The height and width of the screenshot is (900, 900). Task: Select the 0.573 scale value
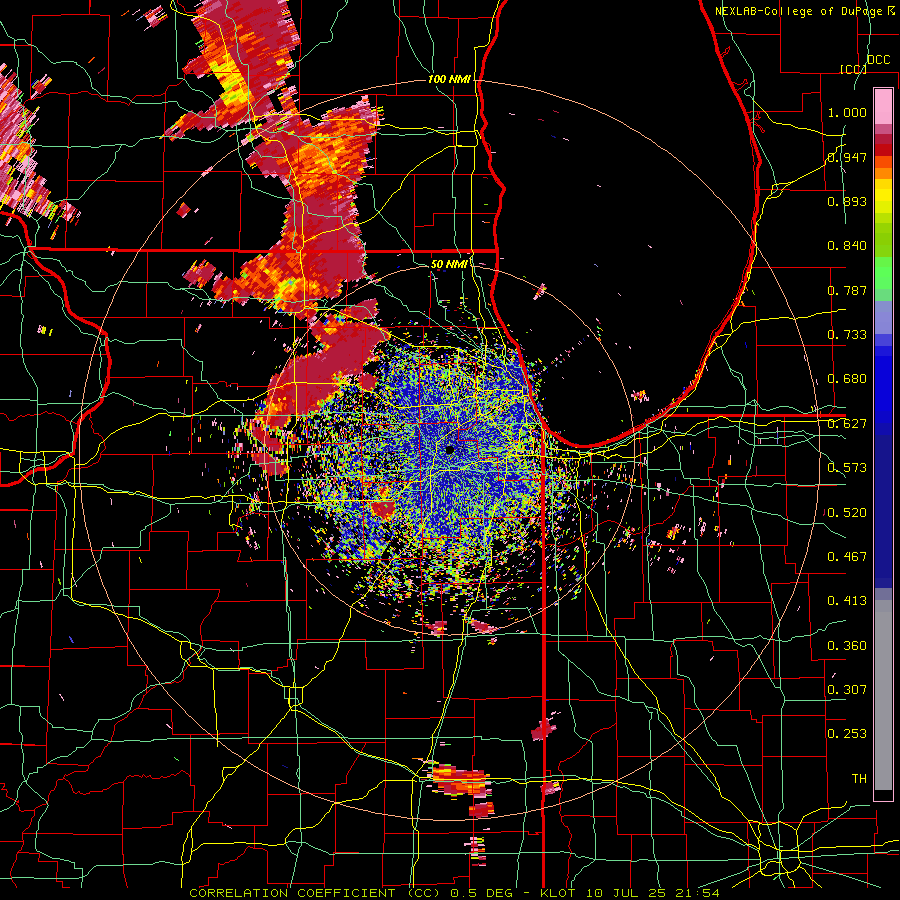[847, 468]
